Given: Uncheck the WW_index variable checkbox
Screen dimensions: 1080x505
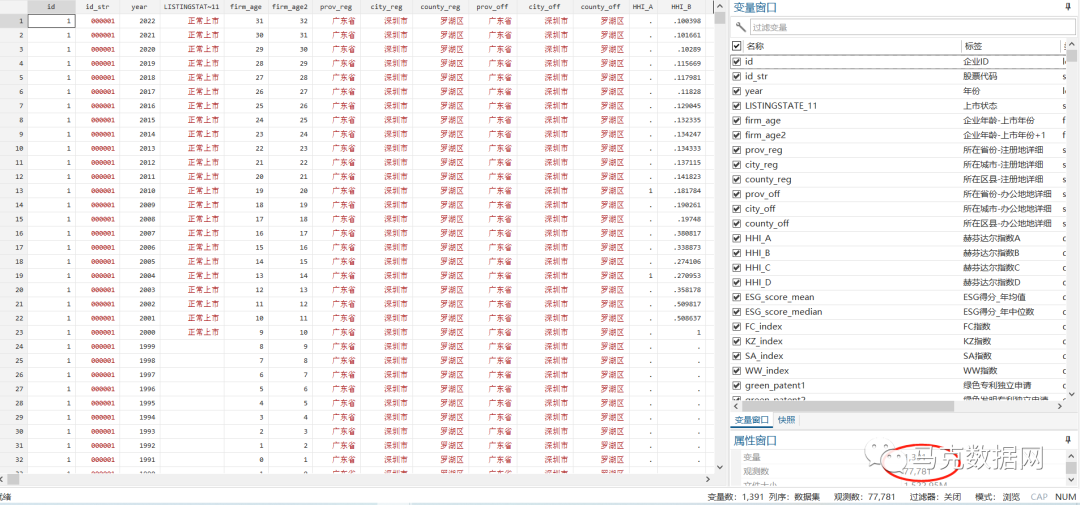Looking at the screenshot, I should [736, 371].
